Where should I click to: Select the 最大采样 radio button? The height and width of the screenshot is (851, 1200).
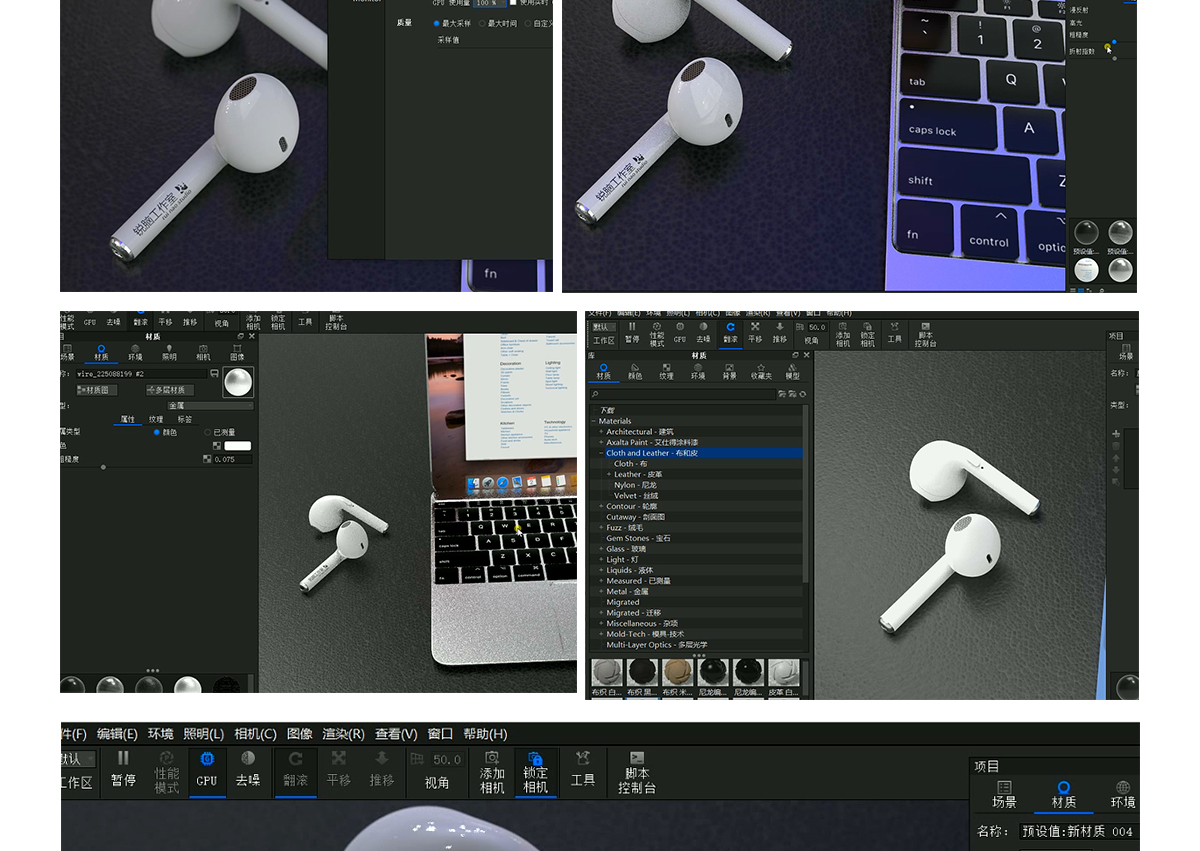coord(437,23)
